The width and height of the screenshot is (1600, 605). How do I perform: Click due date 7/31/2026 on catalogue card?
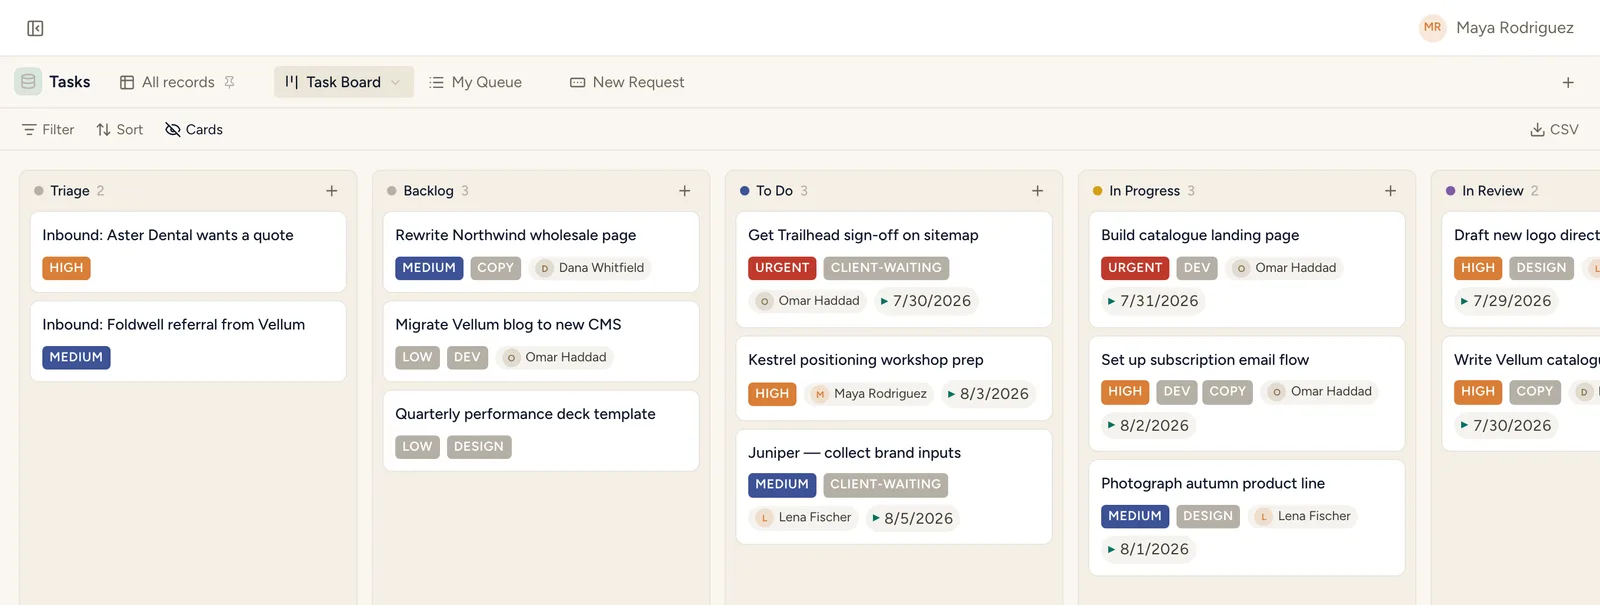1152,301
